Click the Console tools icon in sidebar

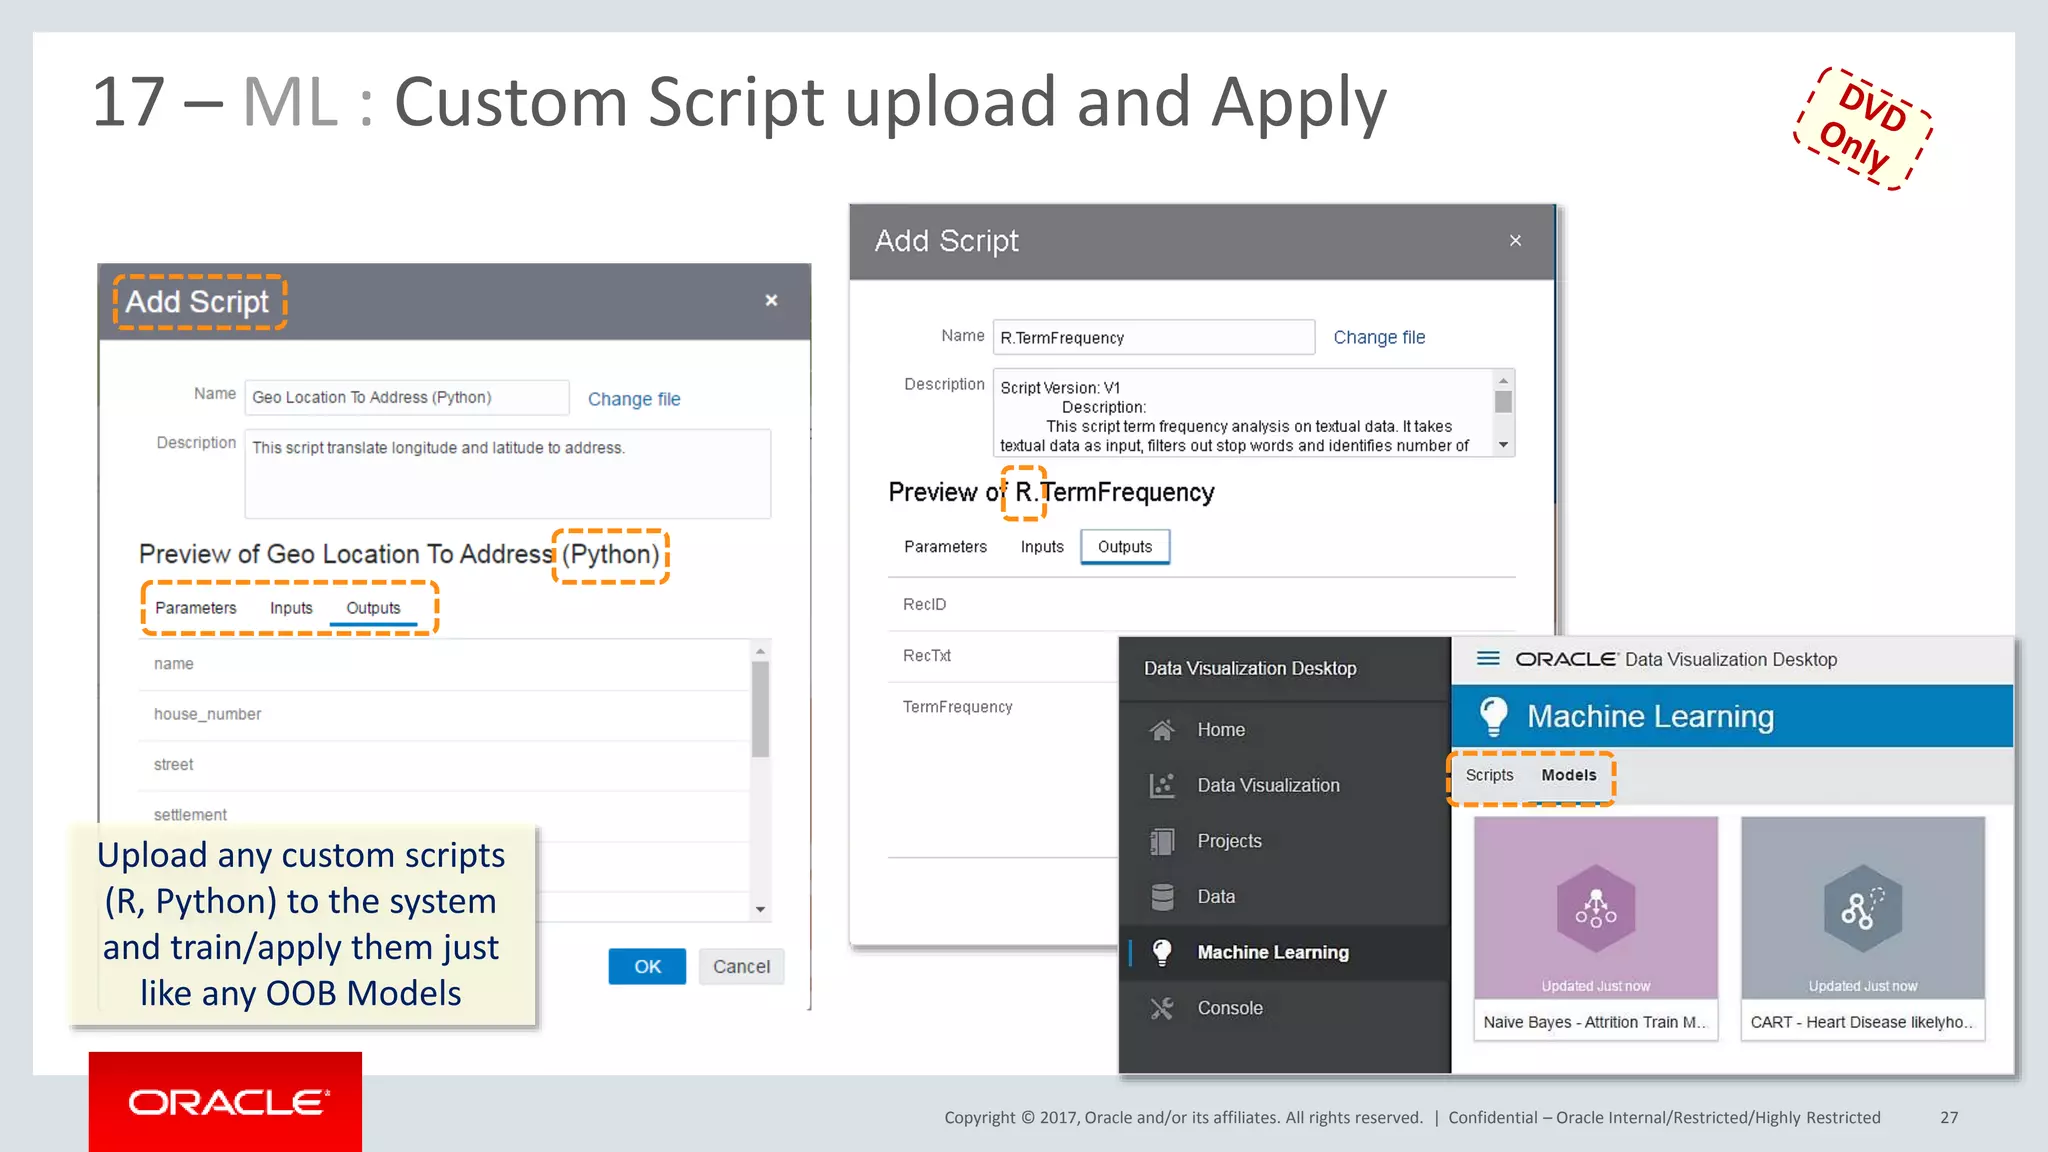pyautogui.click(x=1161, y=1008)
